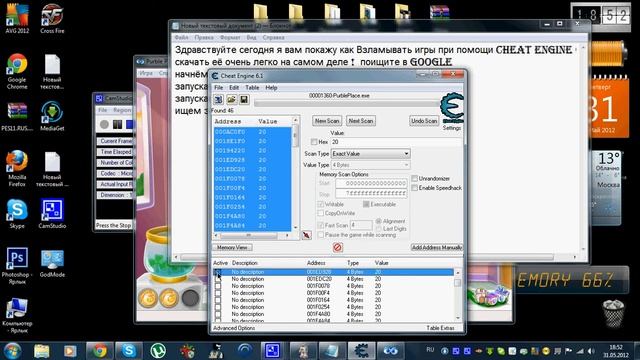This screenshot has height=360, width=640.
Task: Click the Next Scan button
Action: [361, 121]
